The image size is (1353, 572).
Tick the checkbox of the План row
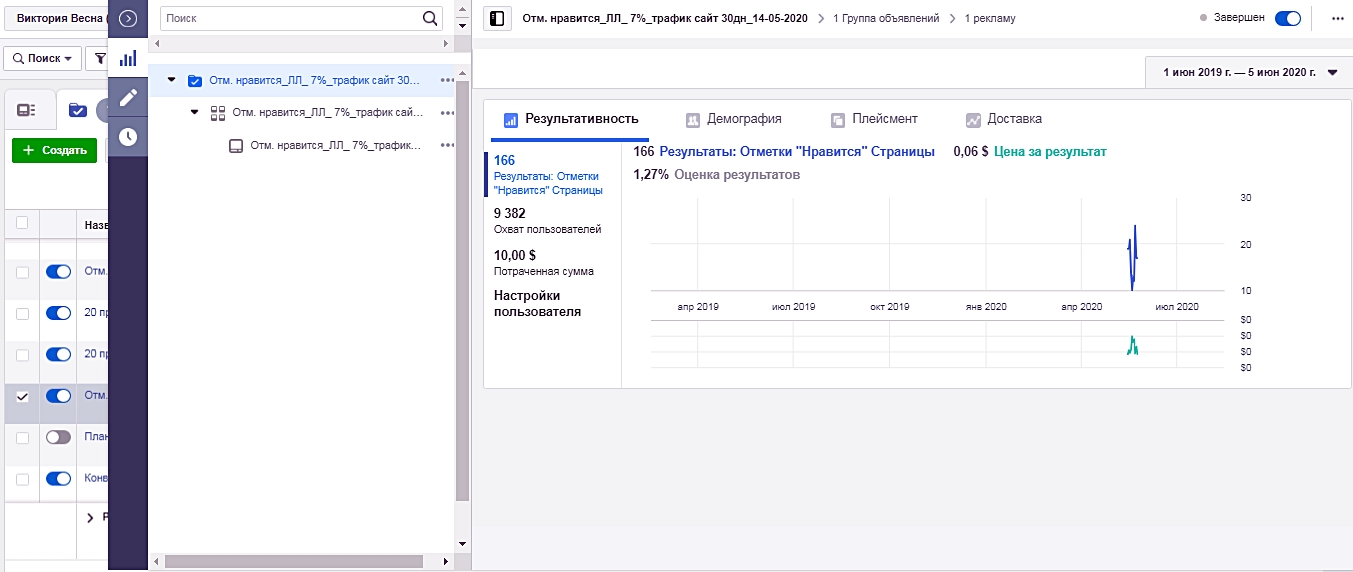[22, 437]
